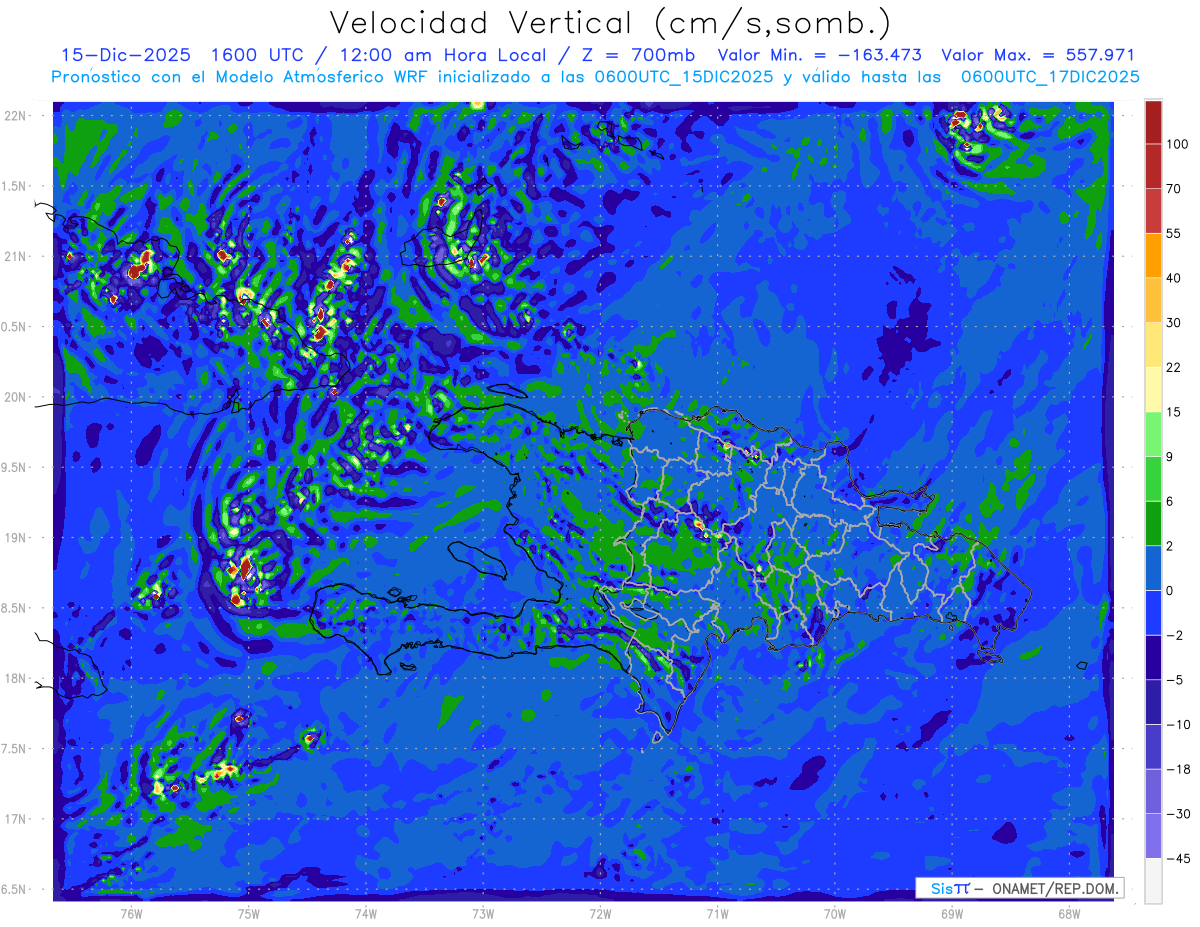
Task: Click the "6.5N" latitude label
Action: point(16,889)
